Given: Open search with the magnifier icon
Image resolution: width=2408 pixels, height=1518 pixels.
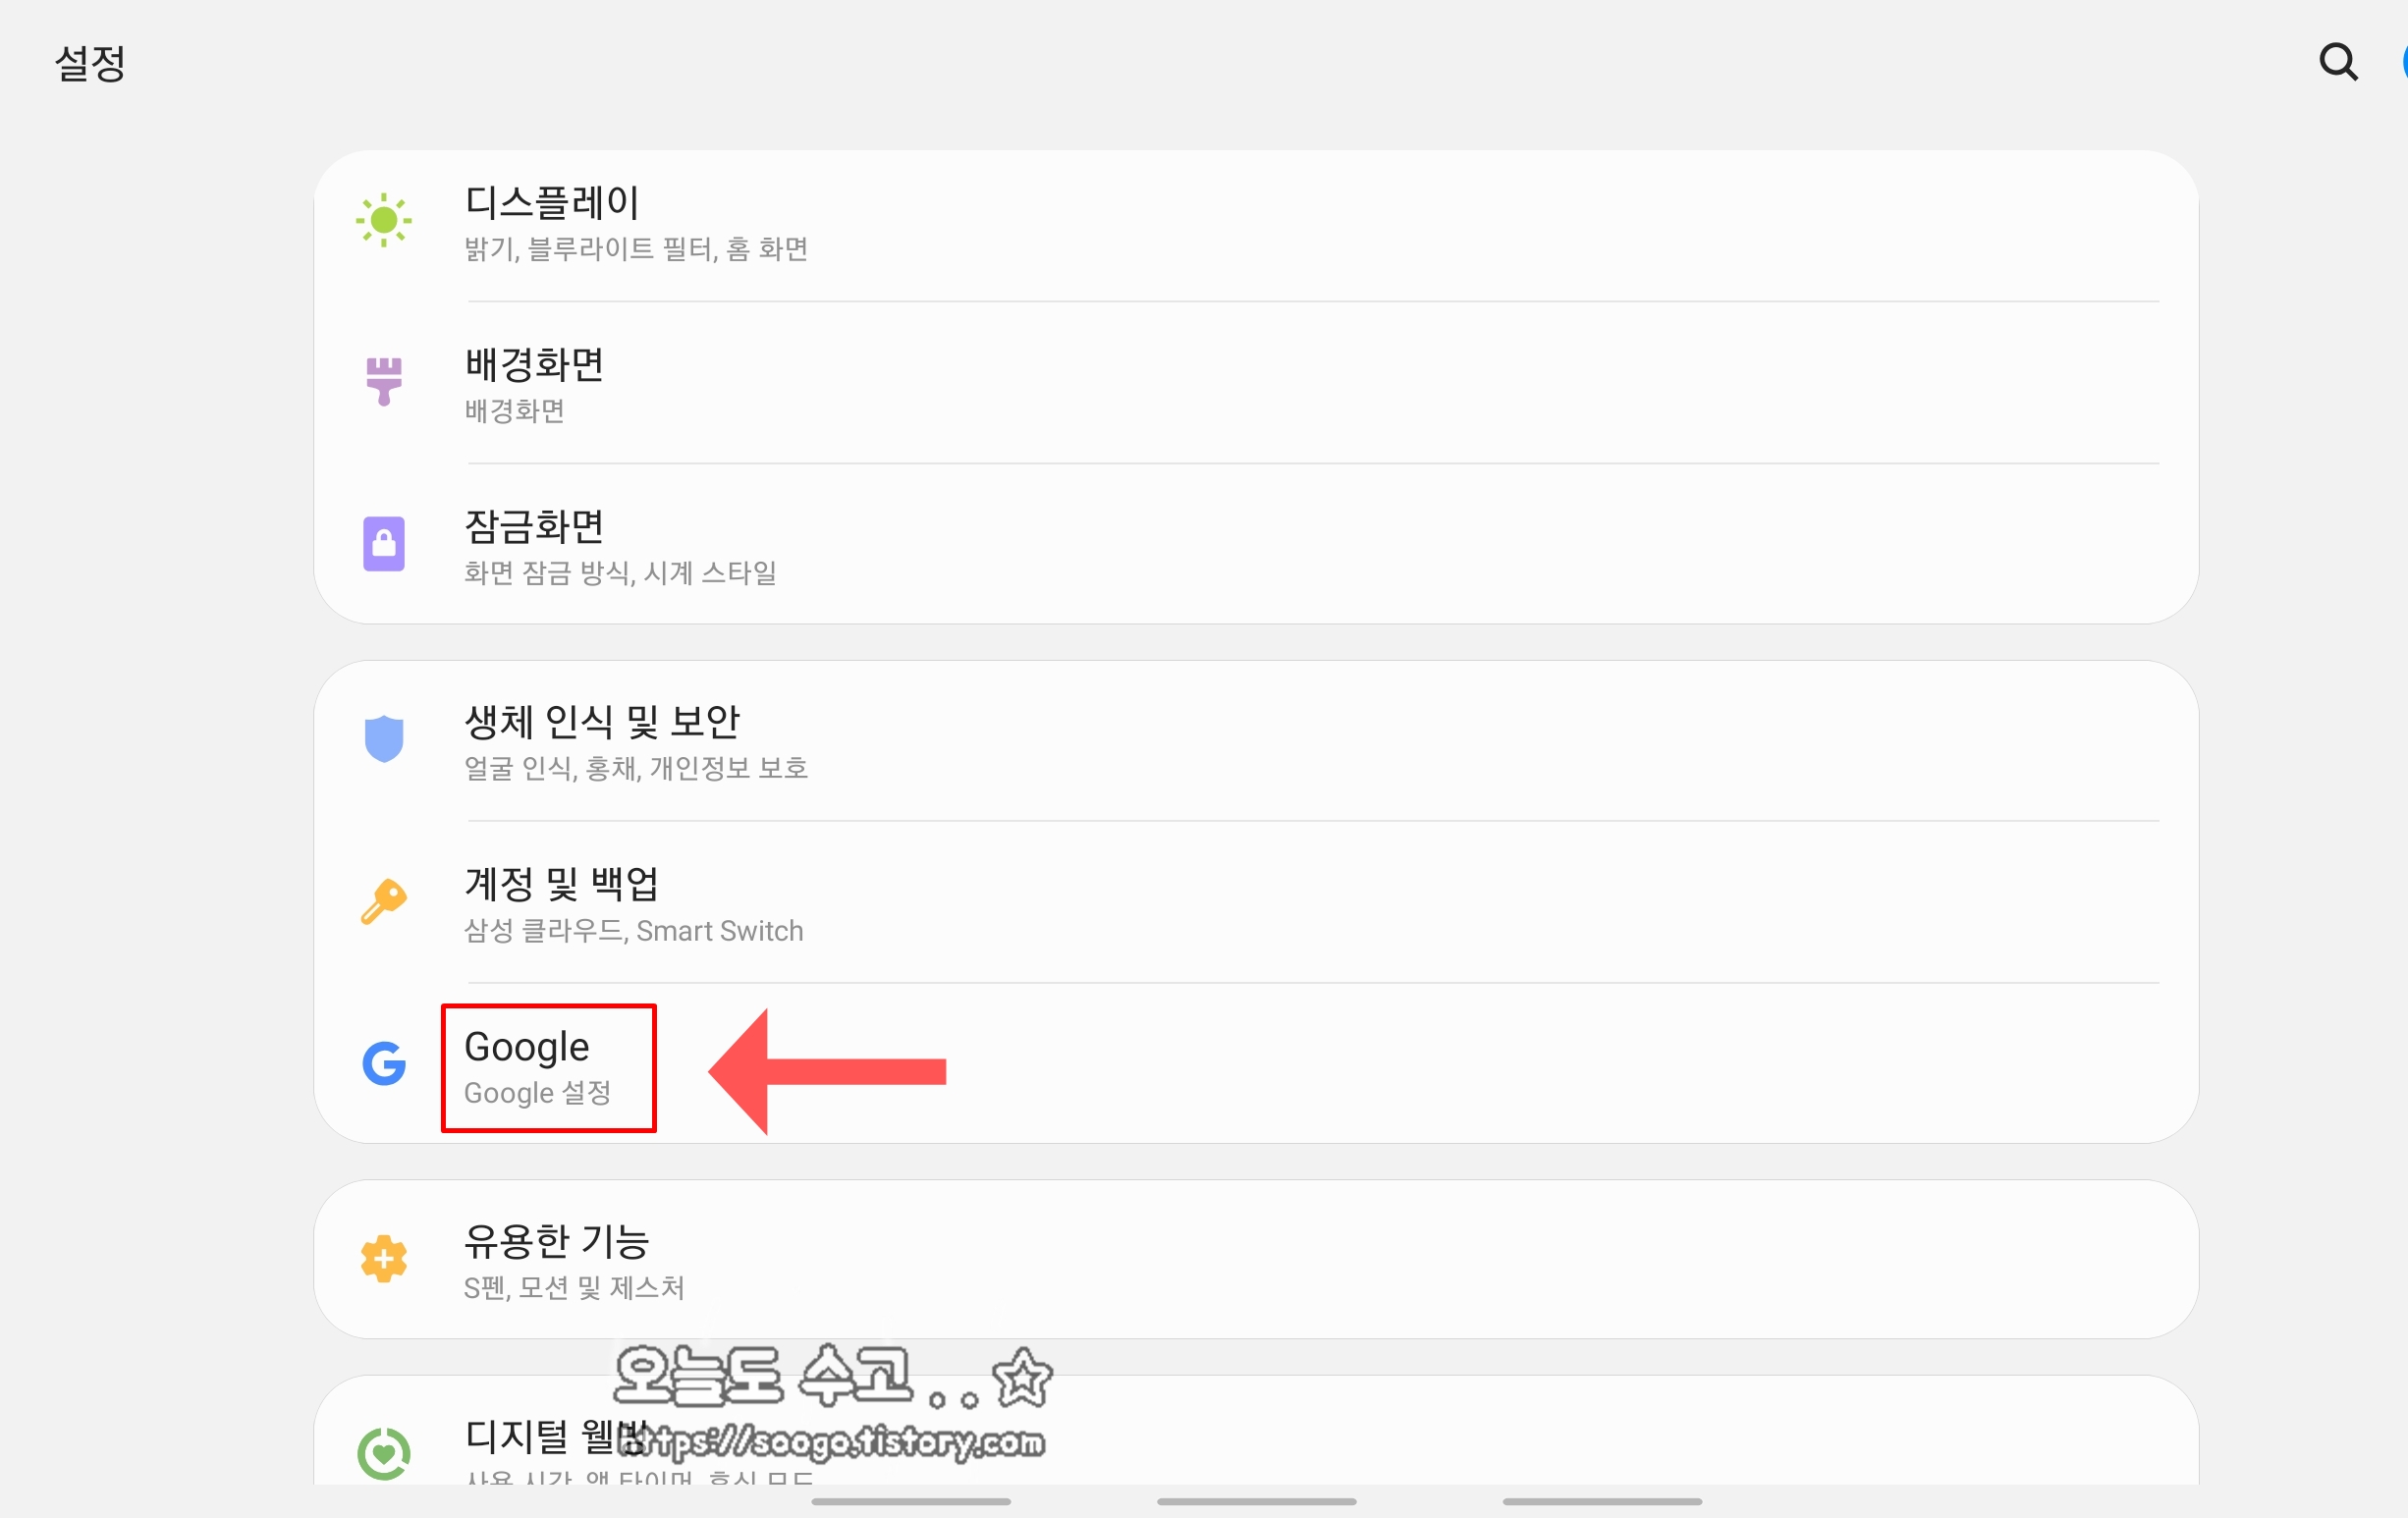Looking at the screenshot, I should [2338, 62].
